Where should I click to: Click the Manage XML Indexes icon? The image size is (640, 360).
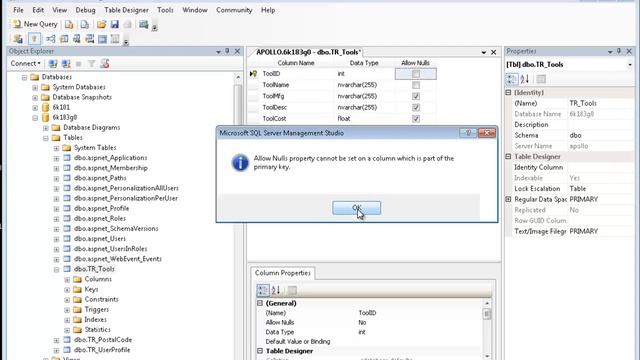89,39
